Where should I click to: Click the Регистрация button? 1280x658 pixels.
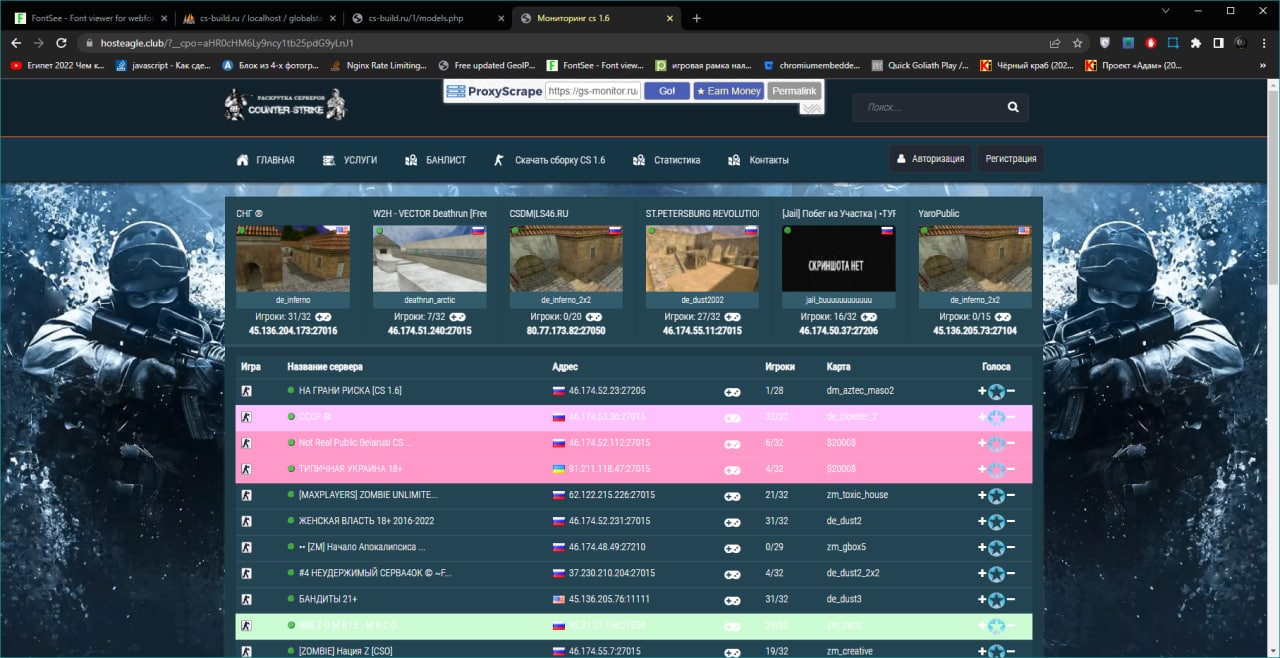pyautogui.click(x=1011, y=159)
